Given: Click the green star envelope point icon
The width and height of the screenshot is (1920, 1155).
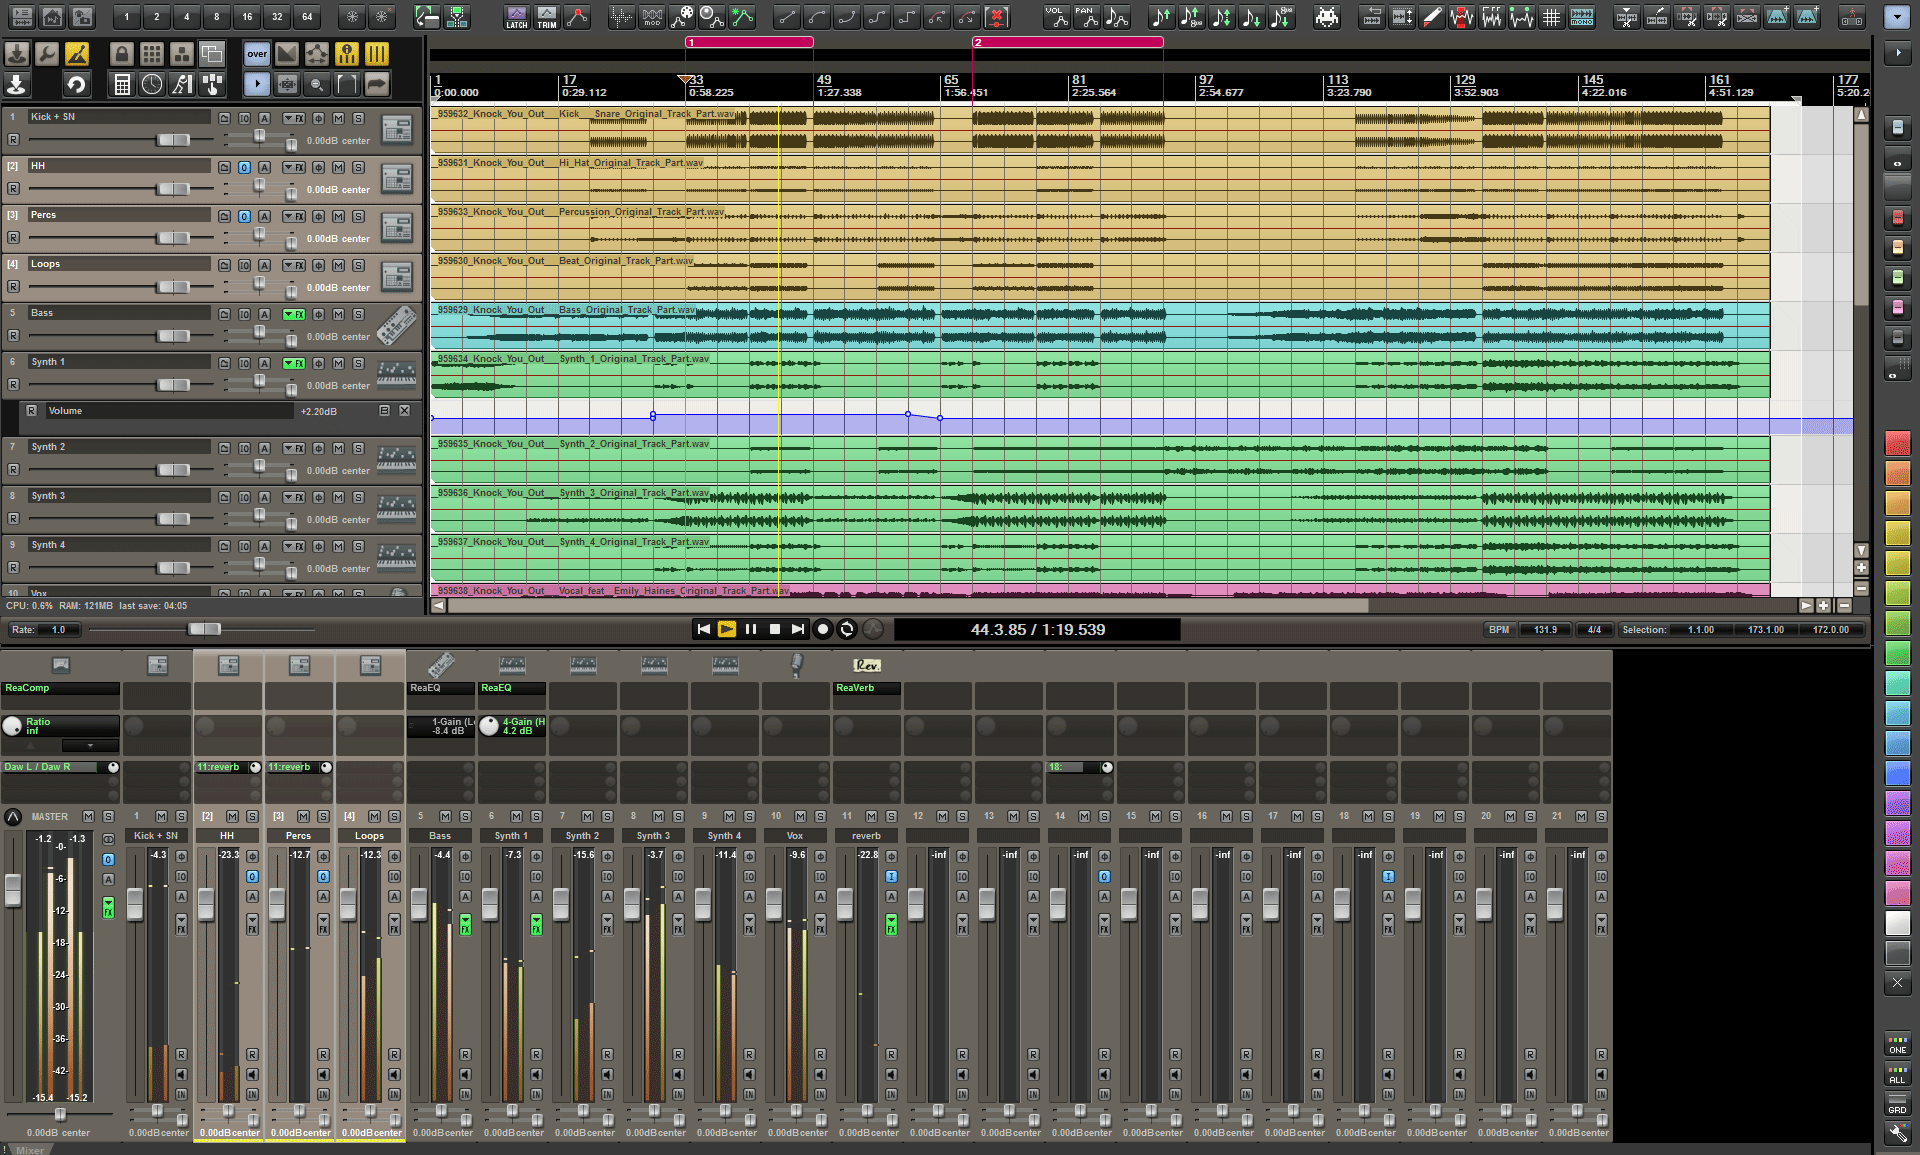Looking at the screenshot, I should pyautogui.click(x=742, y=17).
